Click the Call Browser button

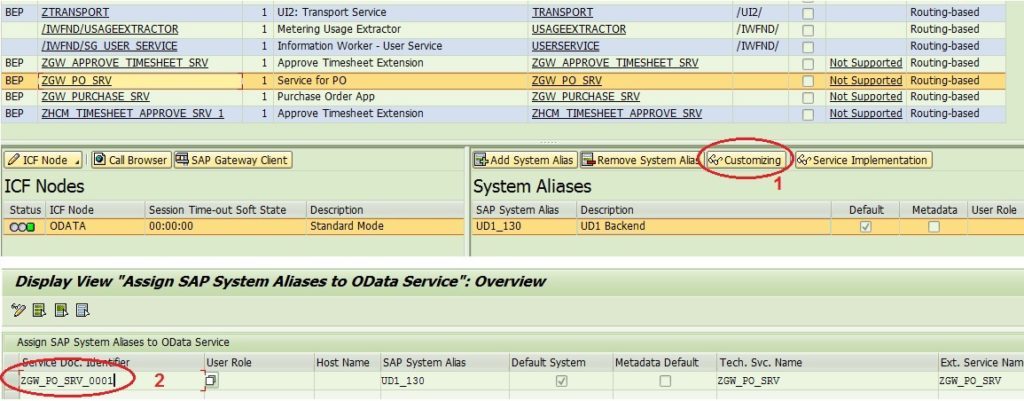coord(131,160)
